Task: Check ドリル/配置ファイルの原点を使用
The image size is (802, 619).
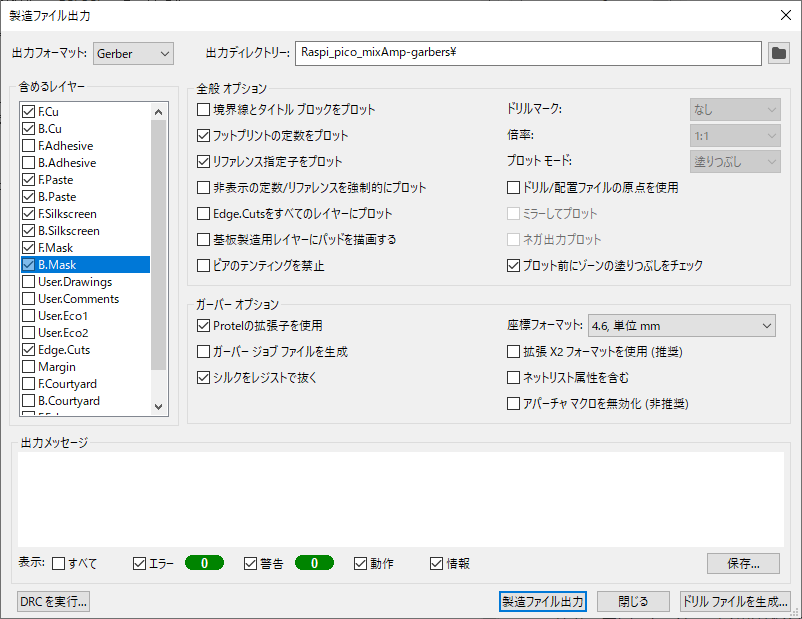Action: pyautogui.click(x=514, y=188)
